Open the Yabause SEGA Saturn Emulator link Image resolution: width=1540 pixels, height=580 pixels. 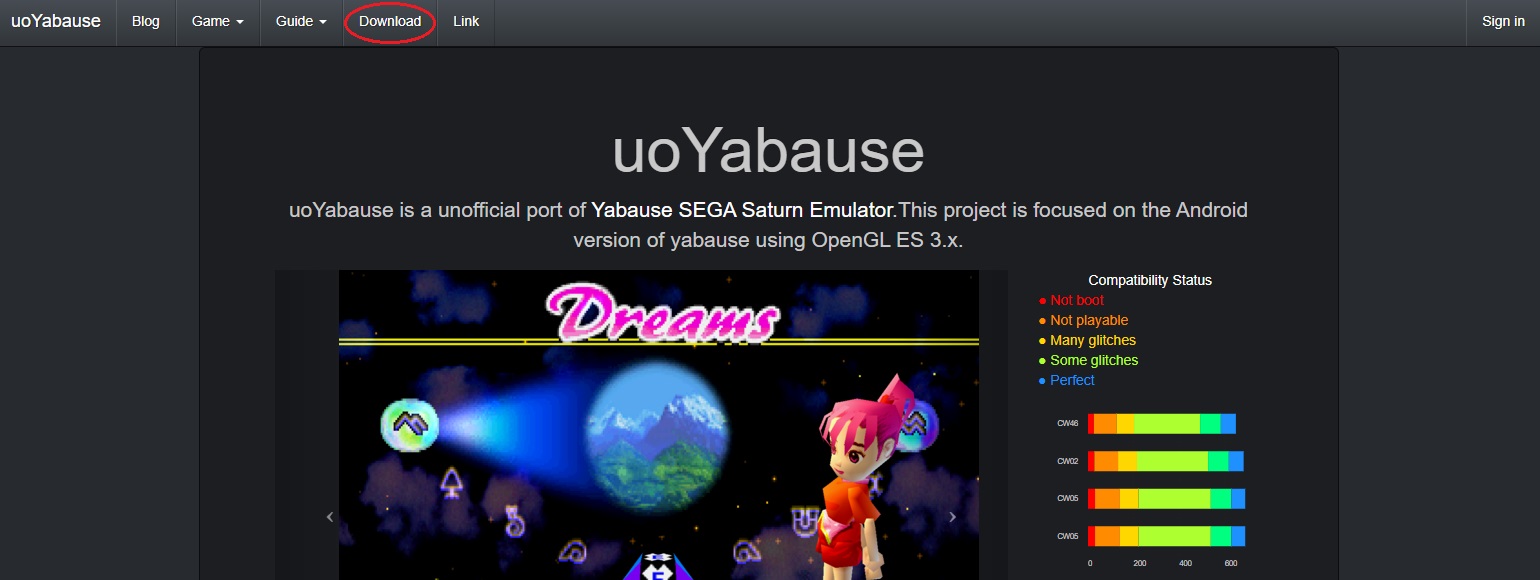(742, 210)
